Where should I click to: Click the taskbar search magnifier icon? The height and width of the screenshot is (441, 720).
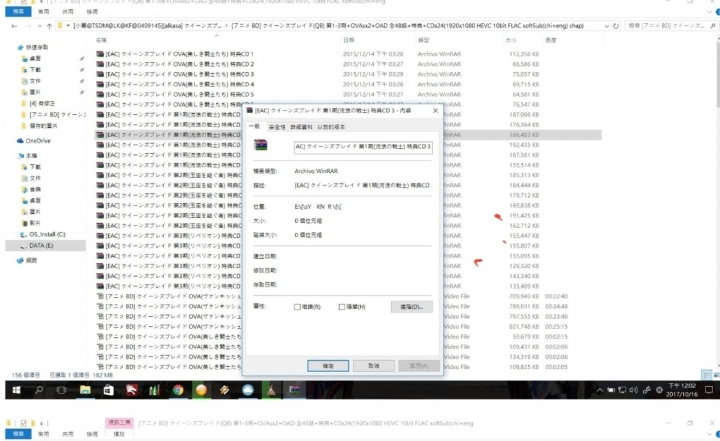click(x=39, y=390)
